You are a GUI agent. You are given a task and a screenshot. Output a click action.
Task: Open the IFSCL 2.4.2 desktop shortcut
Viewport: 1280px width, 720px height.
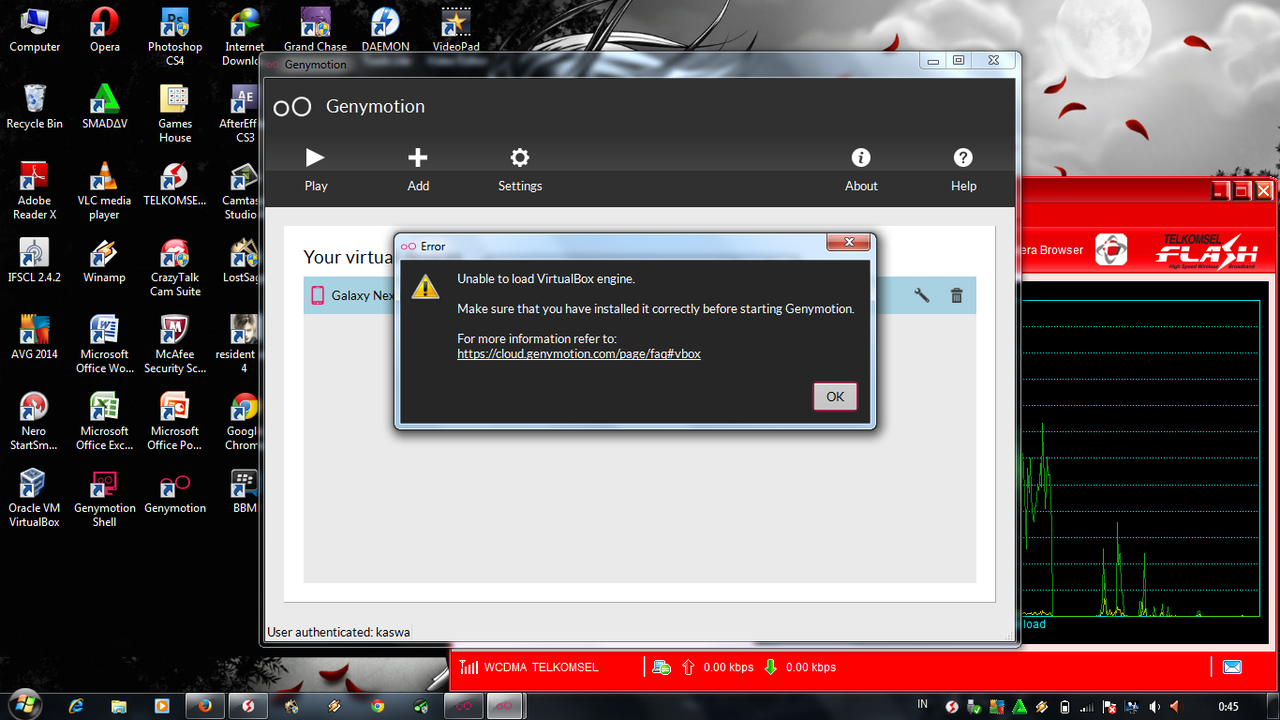click(35, 261)
